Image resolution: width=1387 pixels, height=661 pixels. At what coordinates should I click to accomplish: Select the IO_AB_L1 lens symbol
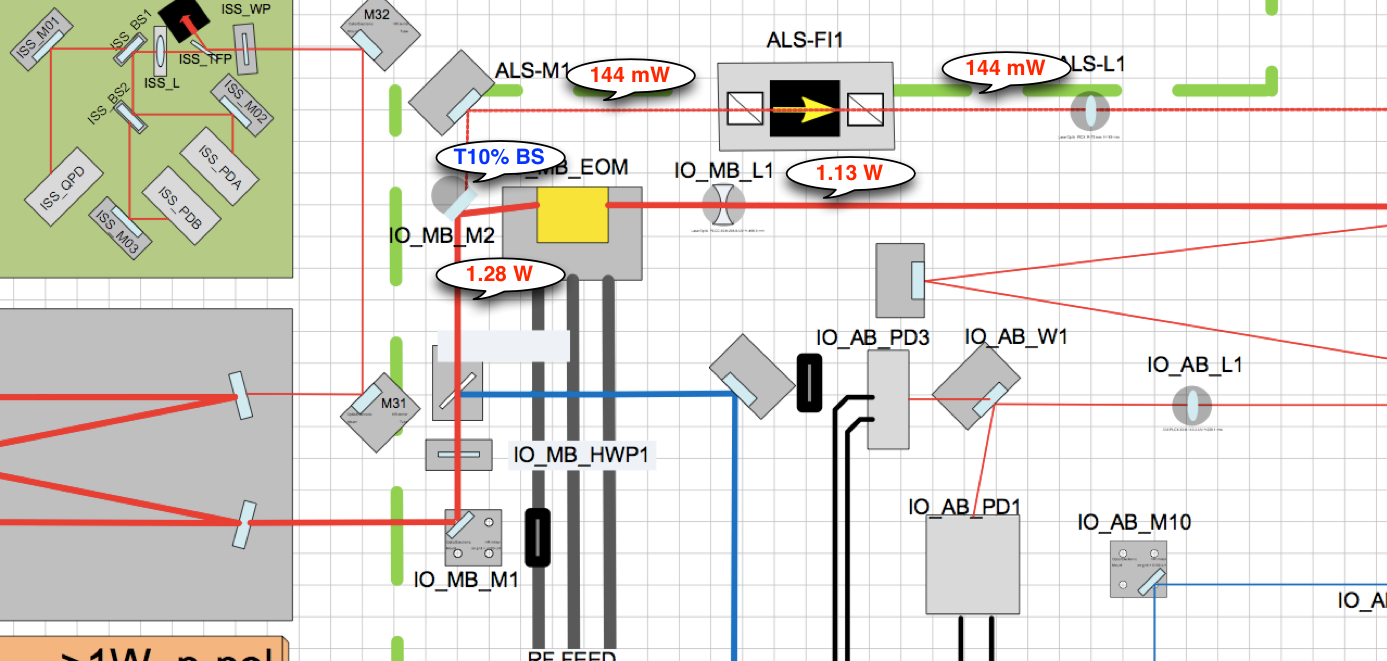pyautogui.click(x=1192, y=405)
